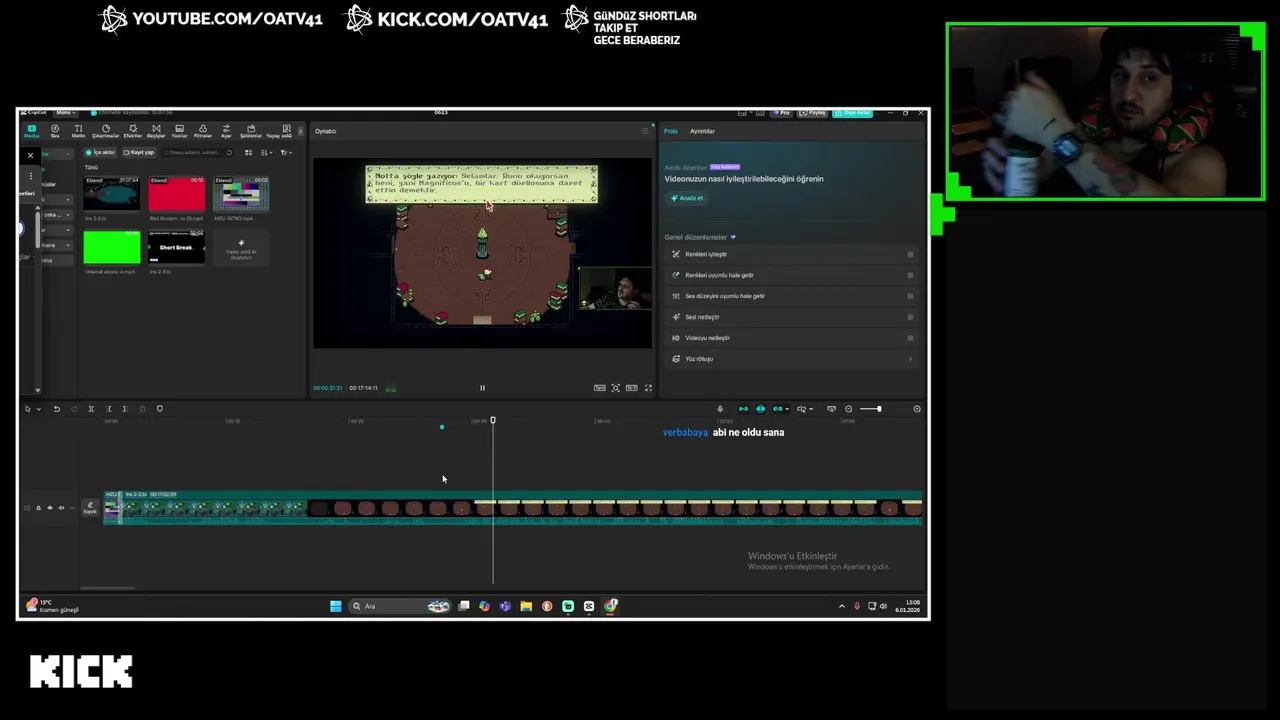The width and height of the screenshot is (1280, 720).
Task: Click the player quality comparison icon
Action: pos(599,388)
